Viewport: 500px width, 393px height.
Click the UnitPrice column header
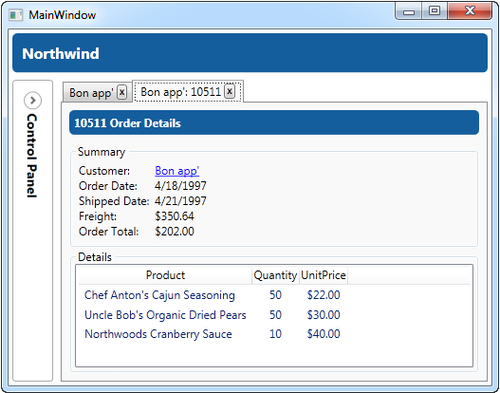point(323,275)
